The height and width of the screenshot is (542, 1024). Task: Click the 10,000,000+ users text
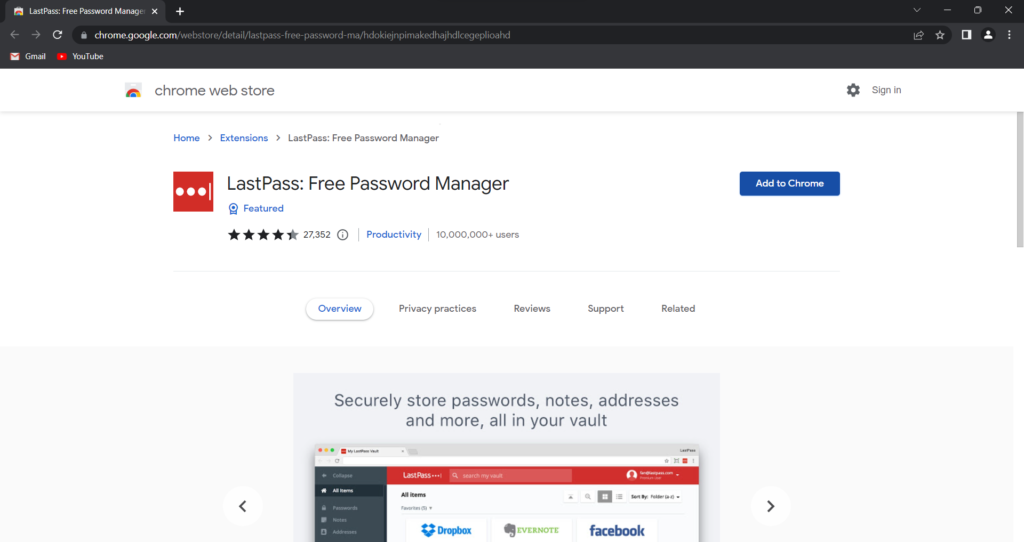(x=477, y=234)
